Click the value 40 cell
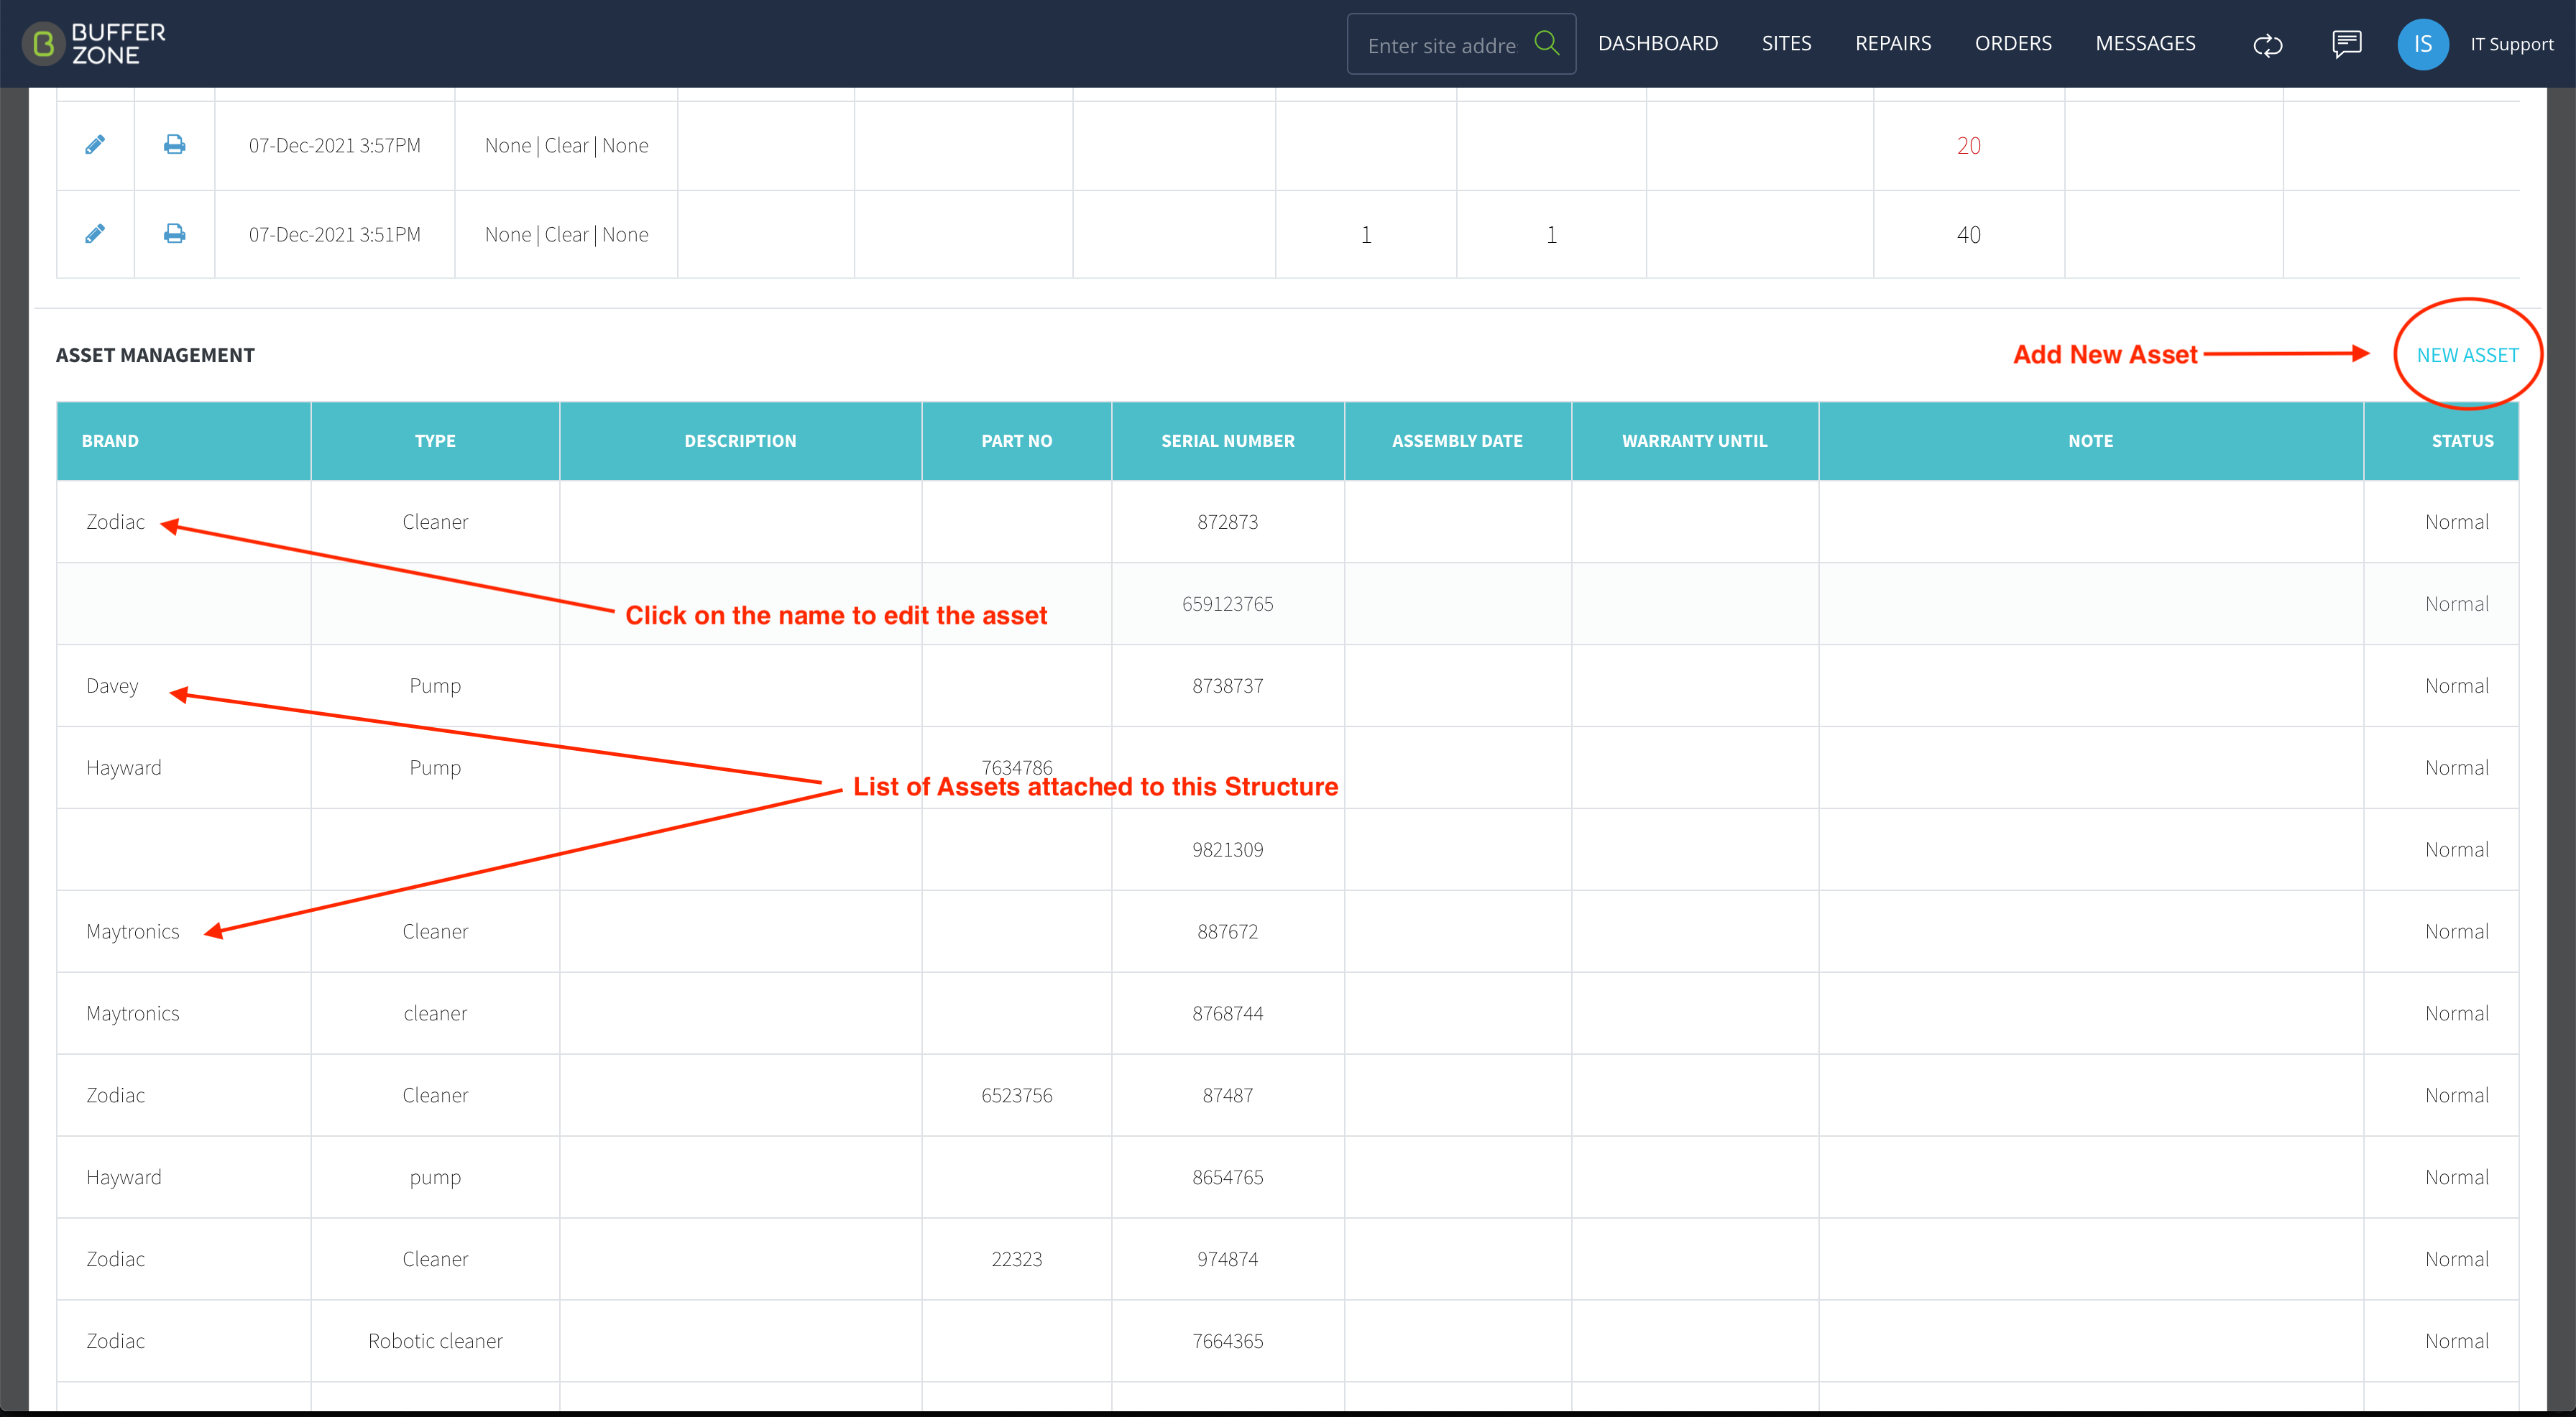 pos(1968,235)
